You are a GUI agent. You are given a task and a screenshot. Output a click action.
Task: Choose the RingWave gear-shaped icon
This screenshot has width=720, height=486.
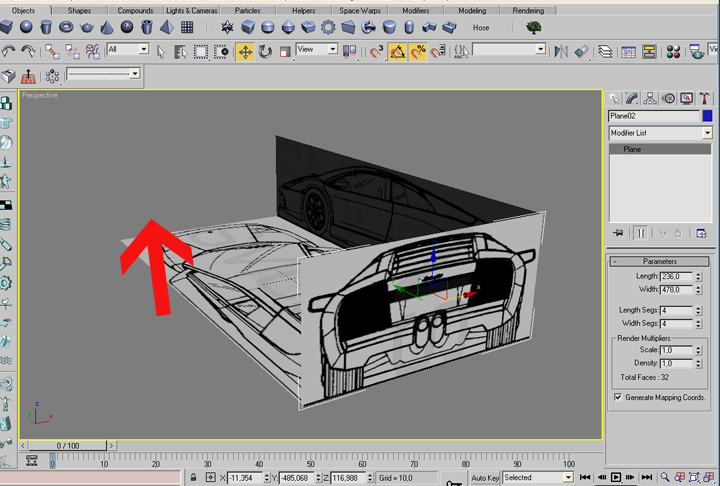coord(328,27)
